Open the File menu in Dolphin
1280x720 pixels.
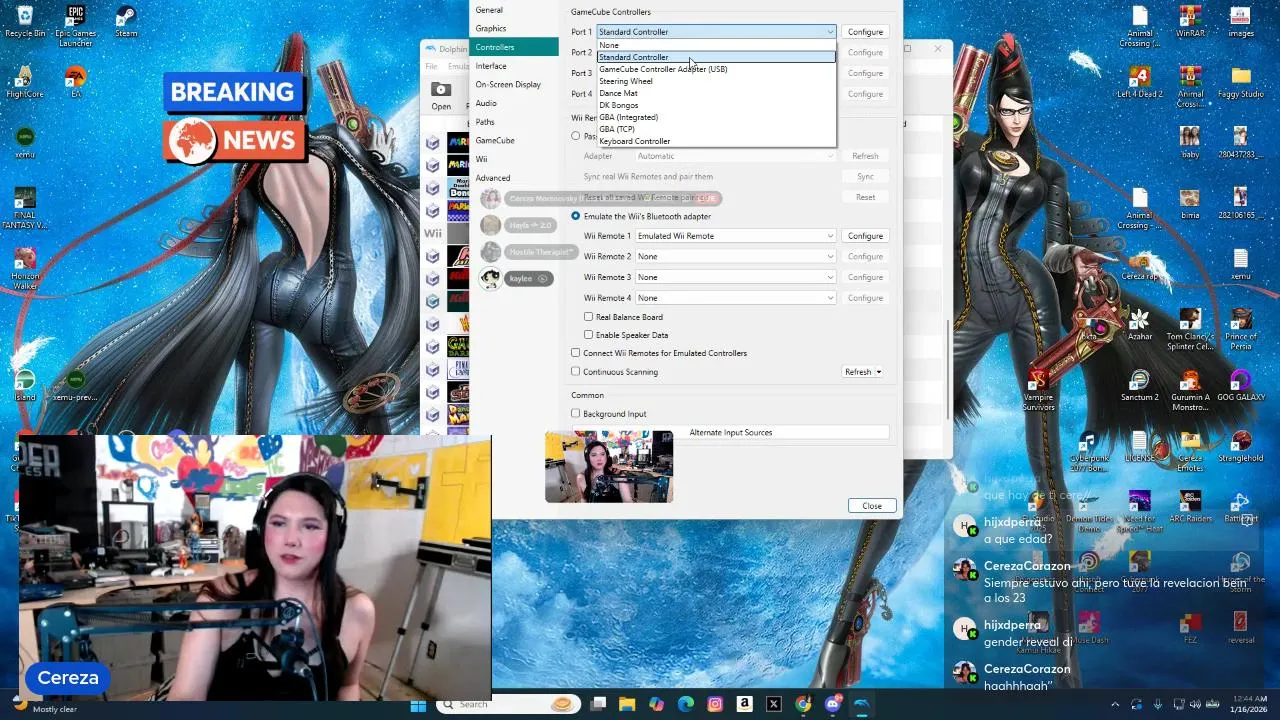(431, 67)
